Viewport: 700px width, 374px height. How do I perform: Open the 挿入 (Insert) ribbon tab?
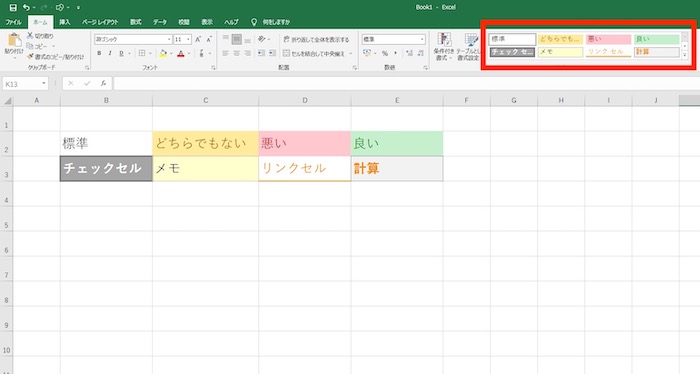pyautogui.click(x=65, y=22)
